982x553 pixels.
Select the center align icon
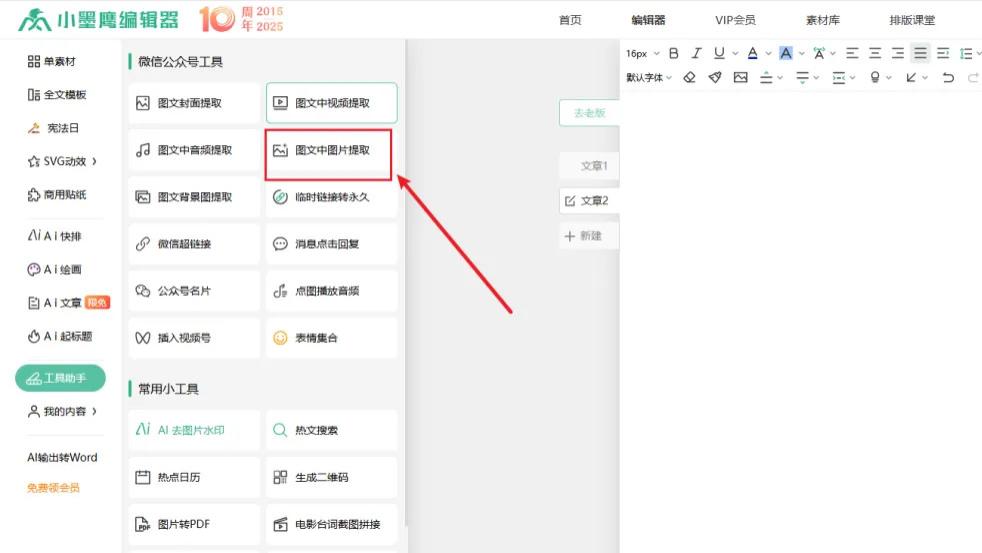pos(875,53)
